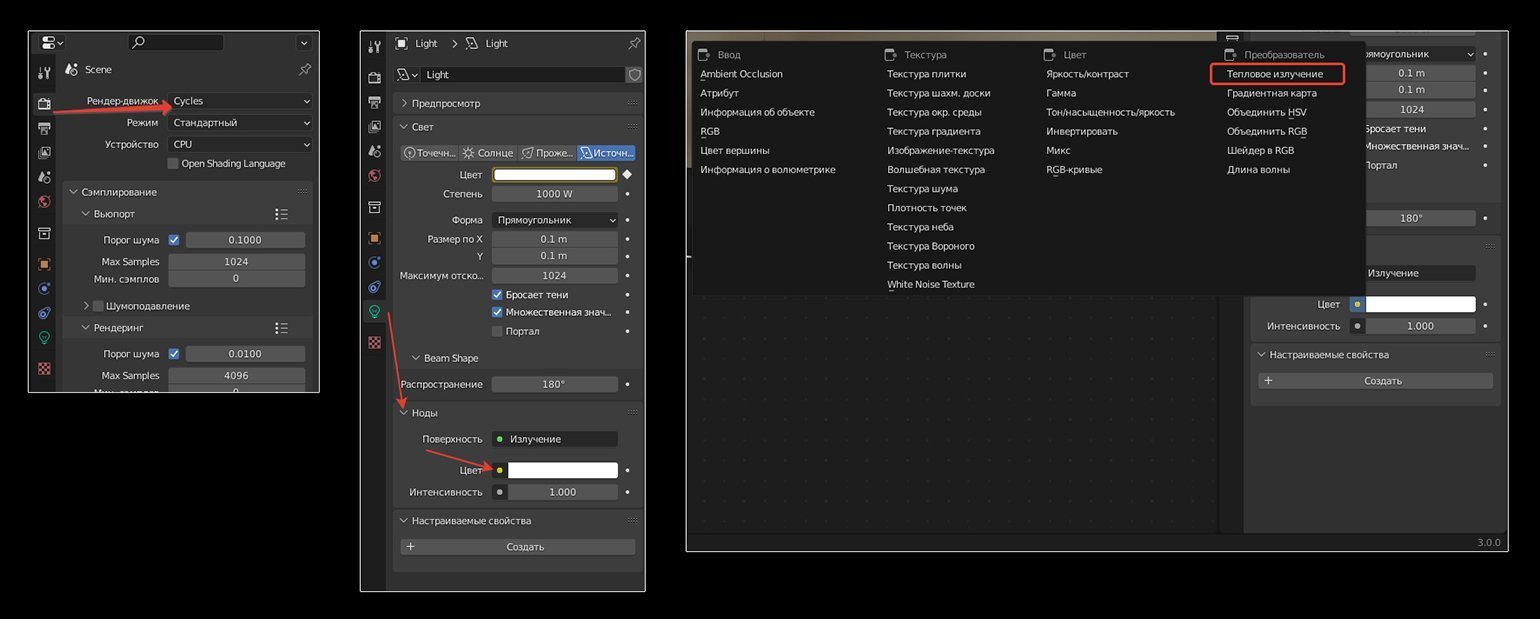Enable the Портал checkbox
This screenshot has width=1540, height=619.
click(x=497, y=331)
